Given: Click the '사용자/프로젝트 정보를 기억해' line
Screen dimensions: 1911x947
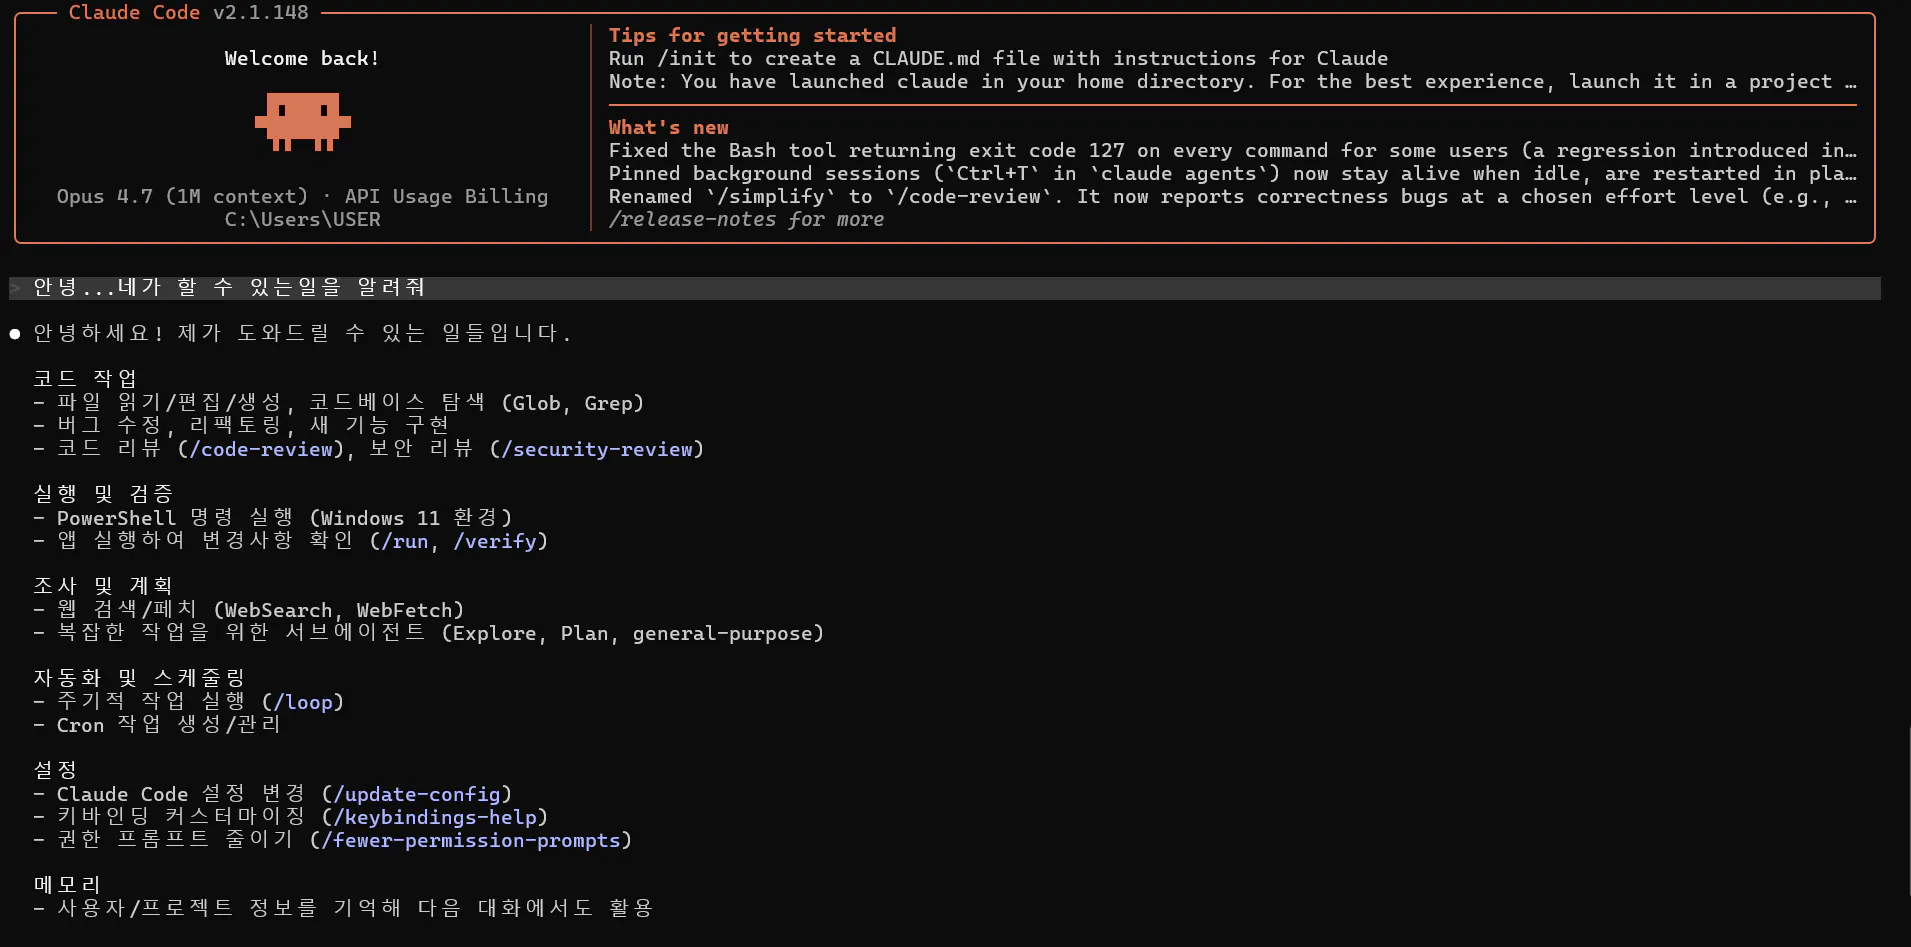Looking at the screenshot, I should click(x=343, y=908).
